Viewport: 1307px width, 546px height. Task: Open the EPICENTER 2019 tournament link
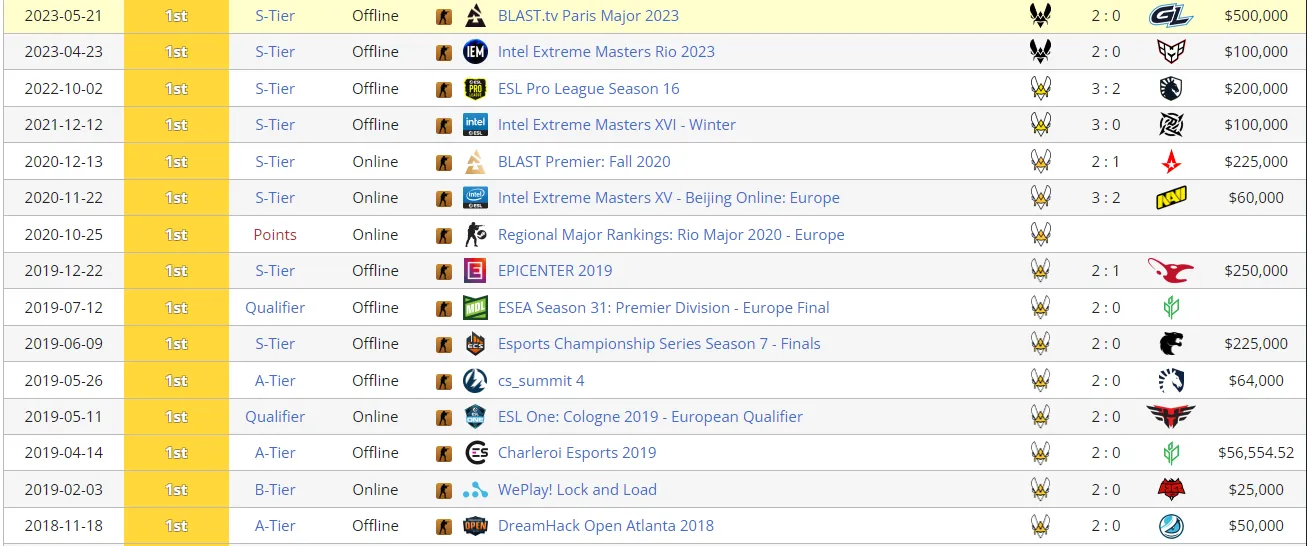coord(555,270)
